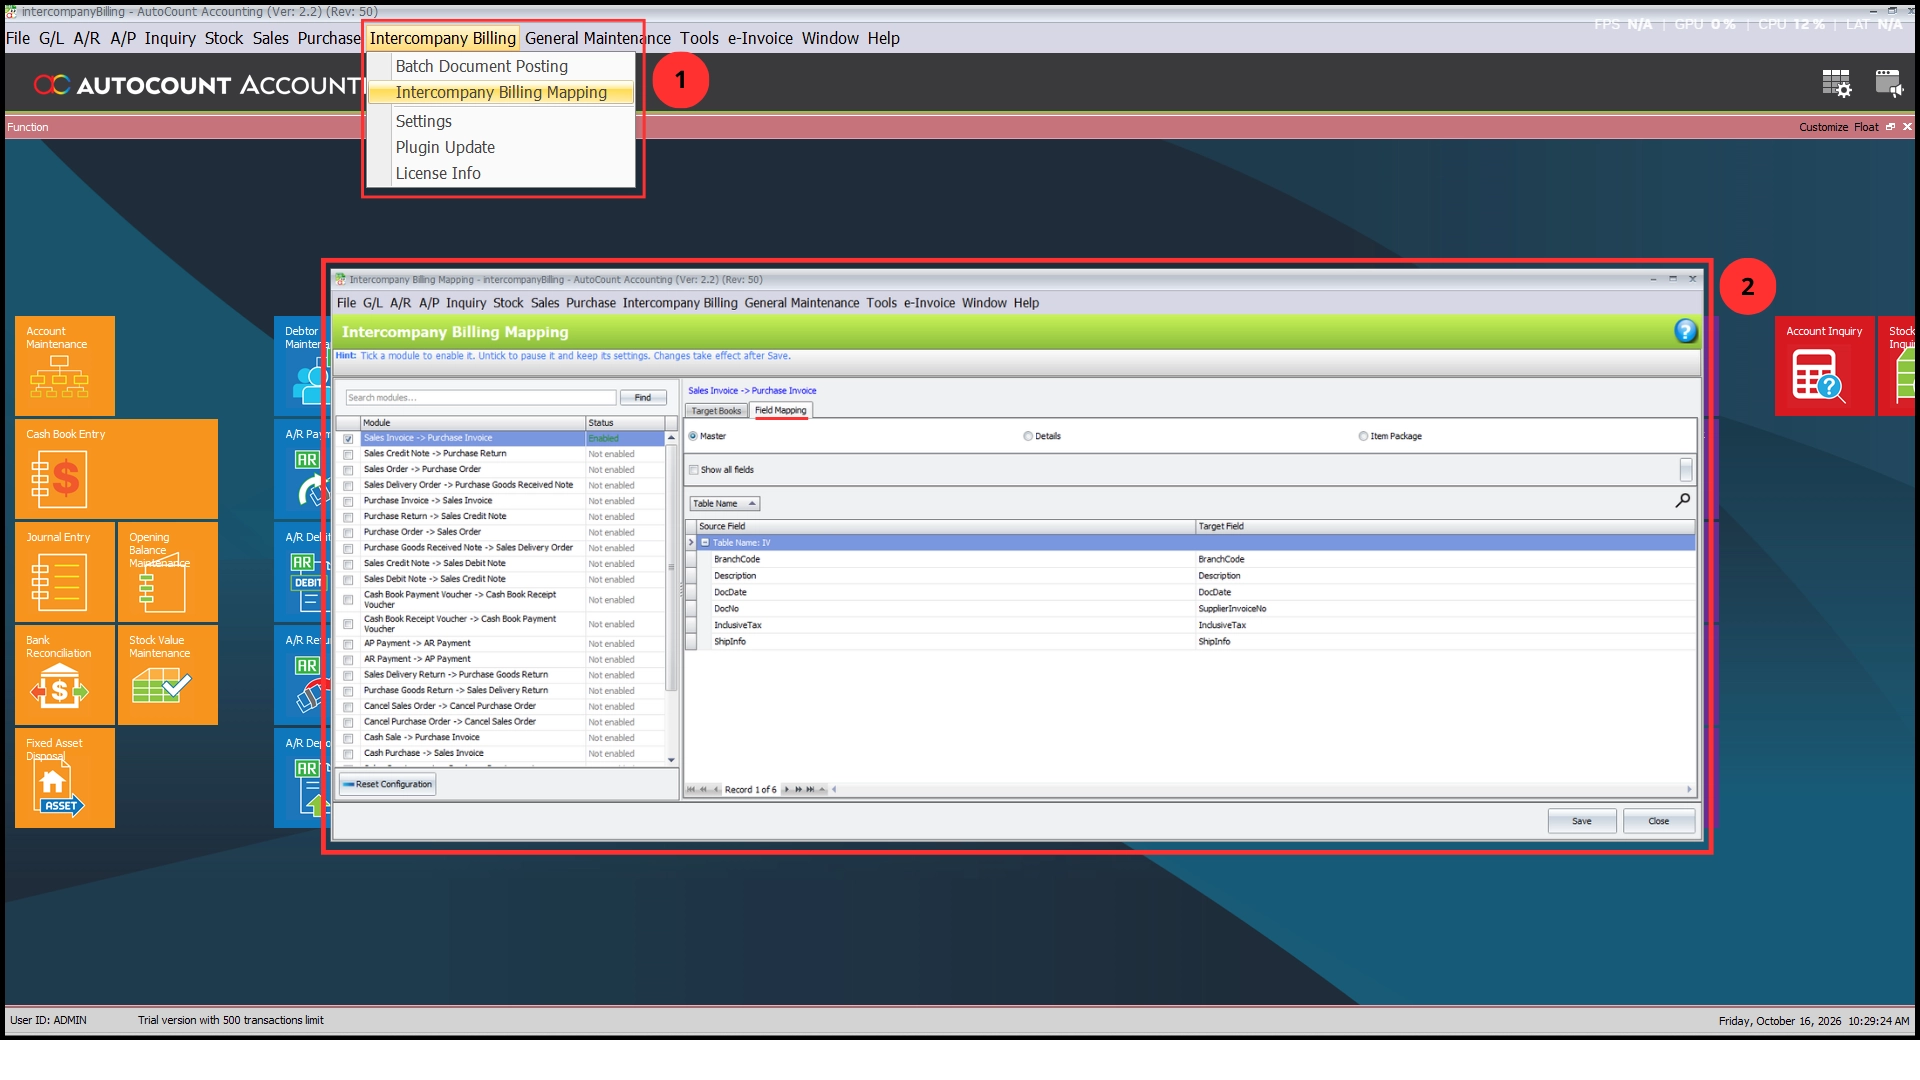Click the Save button
Screen dimensions: 1920x1080
click(1582, 821)
